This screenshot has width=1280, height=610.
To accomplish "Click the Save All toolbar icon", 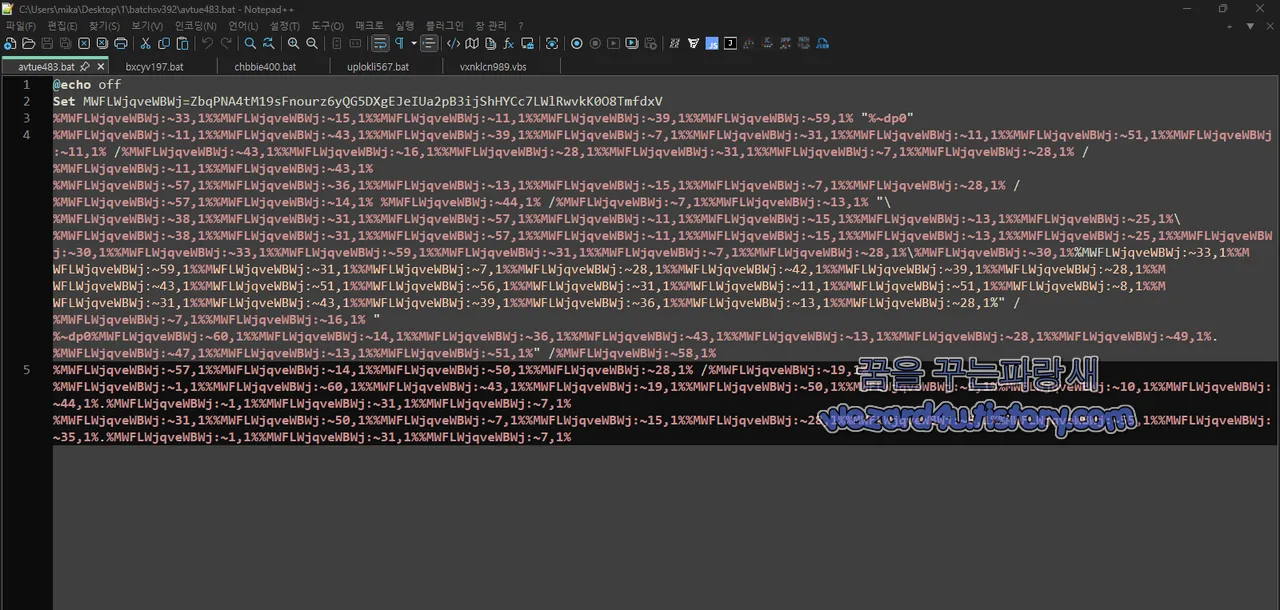I will tap(65, 43).
